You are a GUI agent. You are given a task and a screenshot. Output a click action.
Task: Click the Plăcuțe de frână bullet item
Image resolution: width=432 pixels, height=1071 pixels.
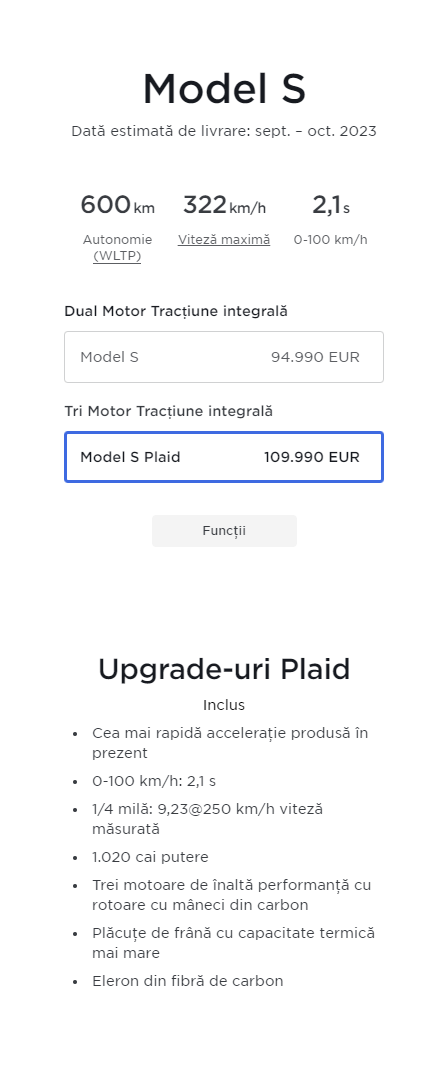point(234,943)
